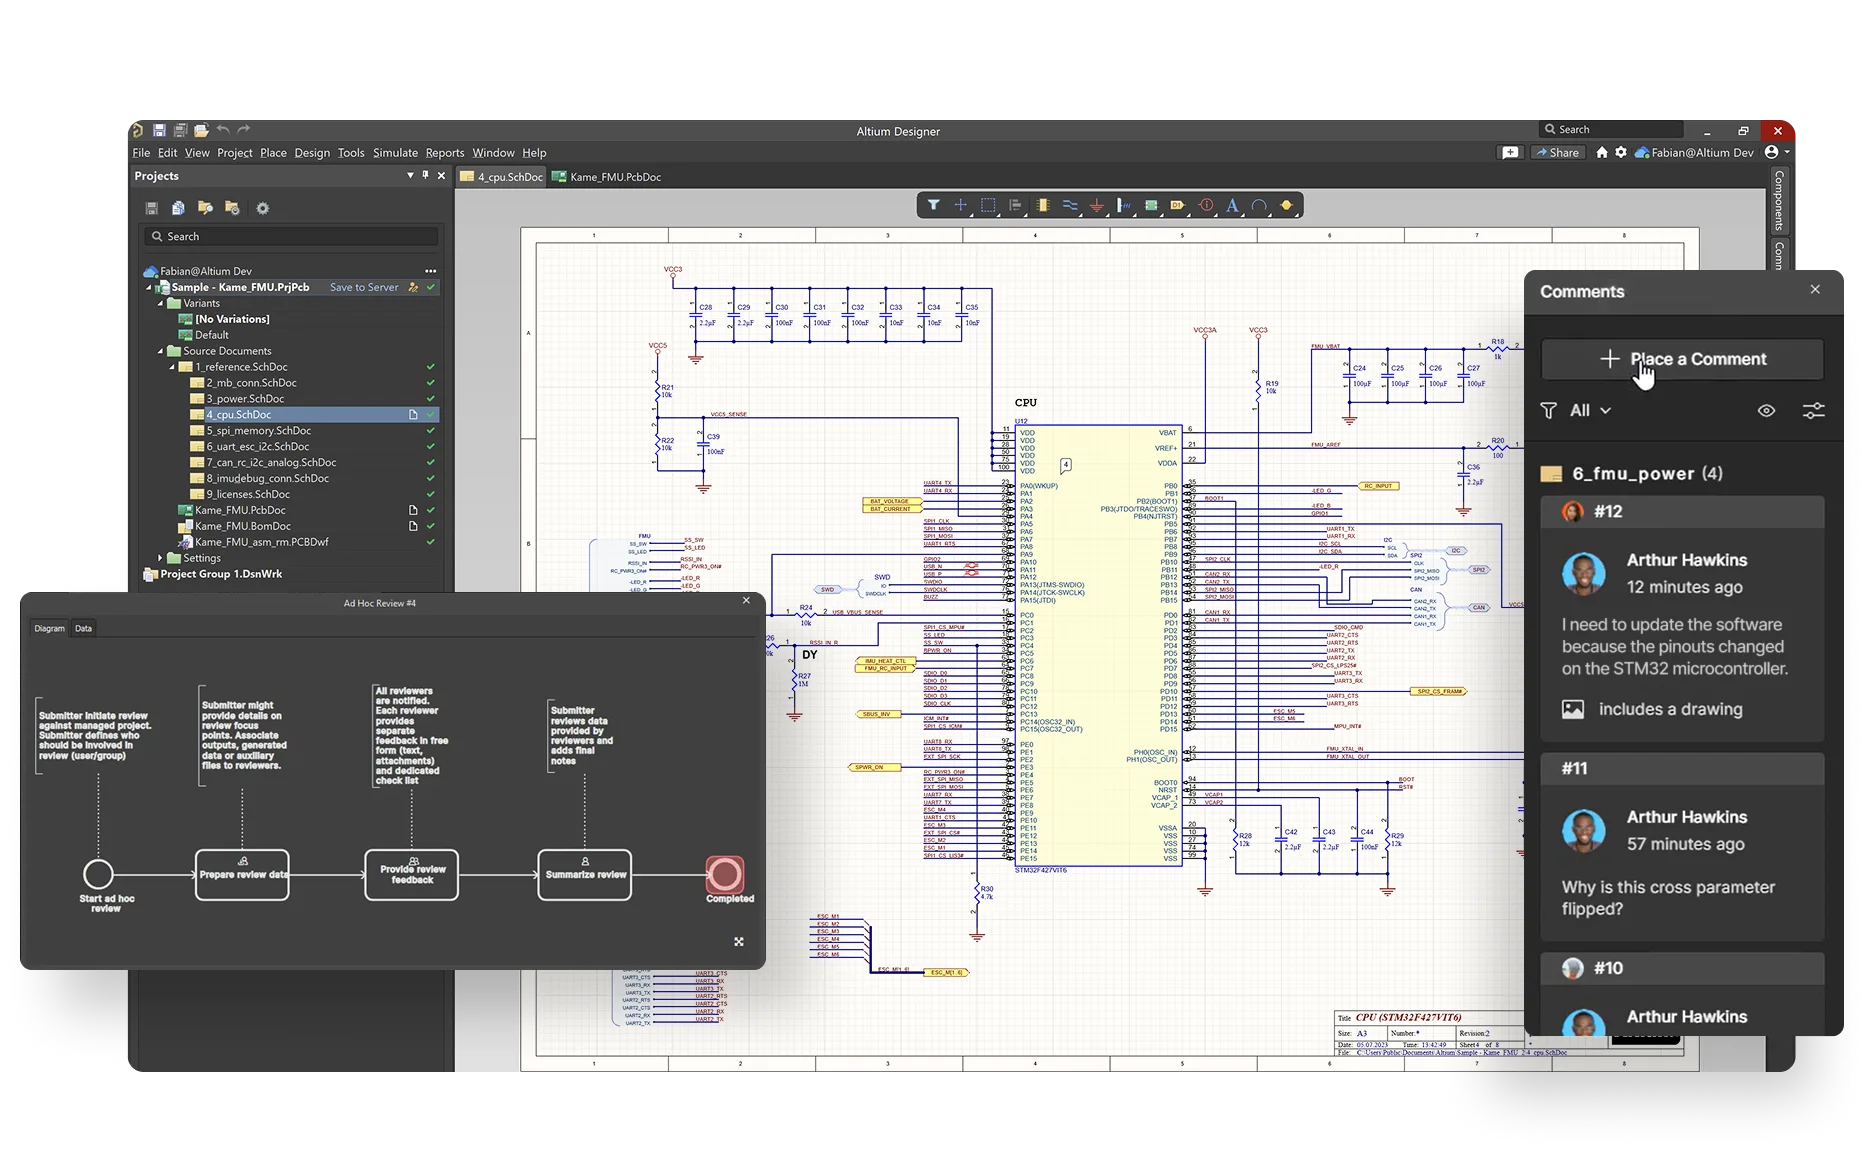
Task: Expand the Ad Hoc Review diagram to fullscreen
Action: coord(739,942)
